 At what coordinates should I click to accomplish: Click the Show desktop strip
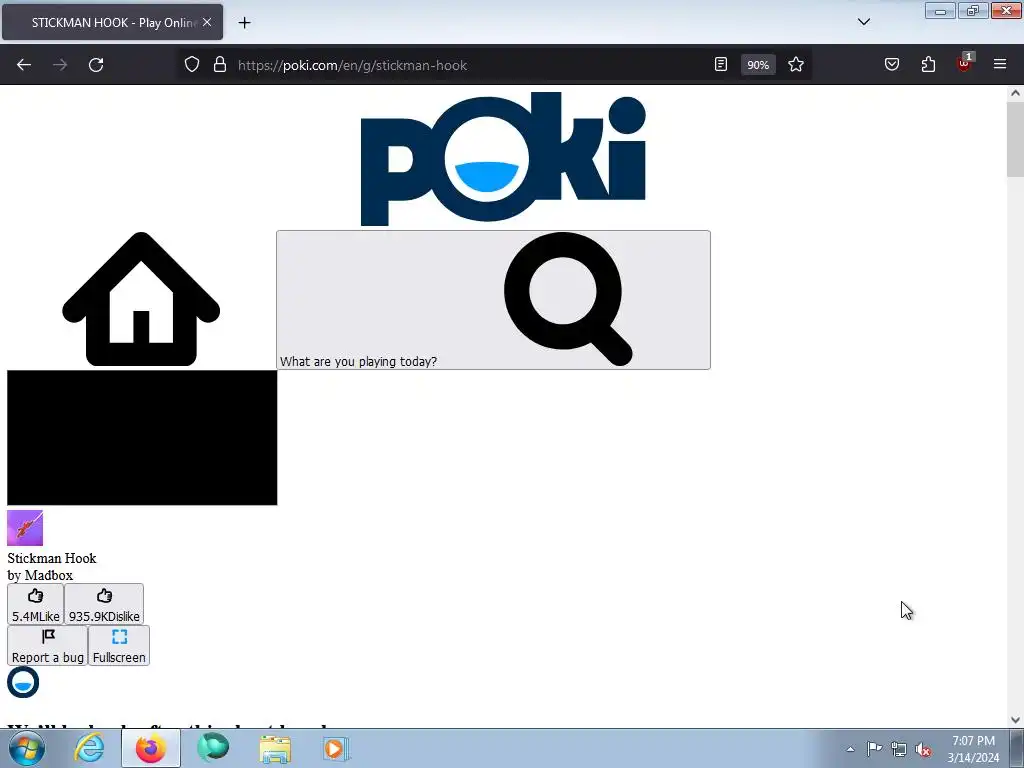1017,748
